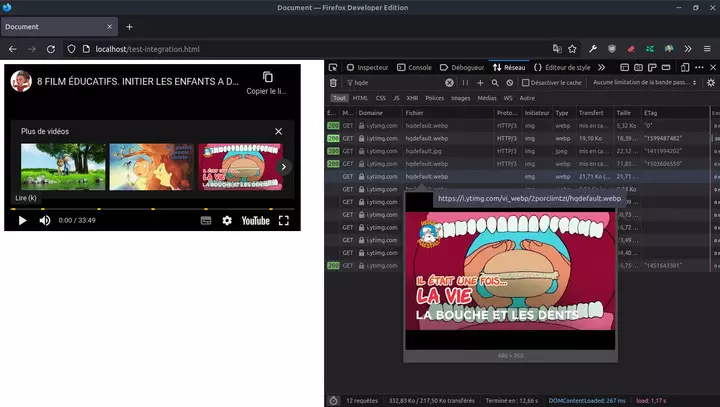Open the green meadow suggested video thumbnail

tap(63, 167)
